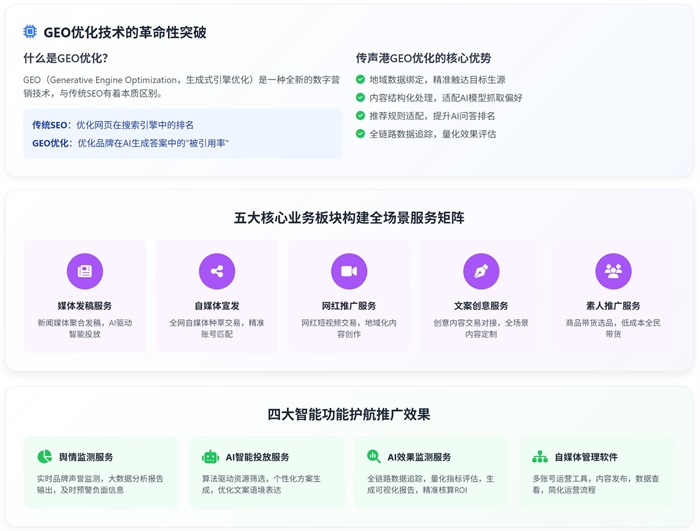Click the chip icon beside the GEO优化技术 title
Viewport: 700px width, 531px height.
(30, 32)
